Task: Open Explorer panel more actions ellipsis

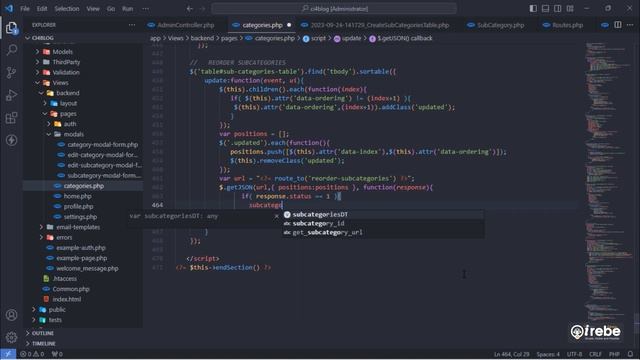Action: pyautogui.click(x=132, y=25)
